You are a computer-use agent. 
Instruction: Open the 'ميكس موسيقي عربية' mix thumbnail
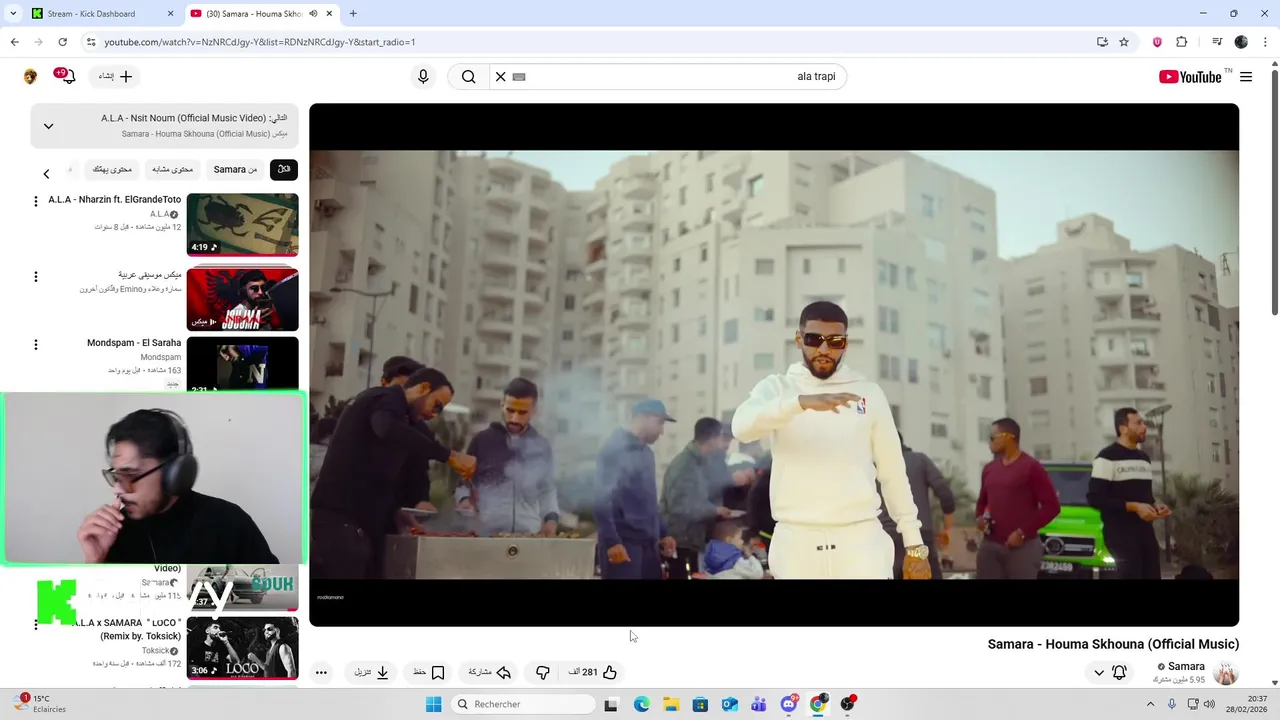click(x=242, y=299)
